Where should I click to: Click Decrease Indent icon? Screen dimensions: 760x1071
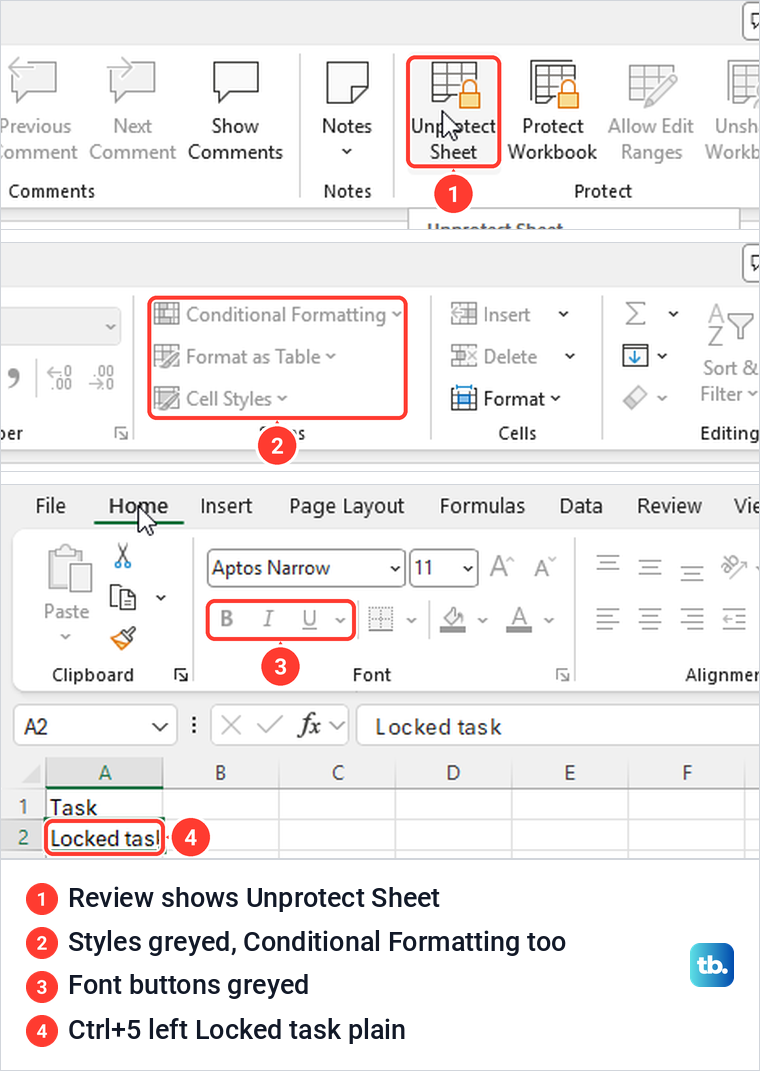pos(734,619)
